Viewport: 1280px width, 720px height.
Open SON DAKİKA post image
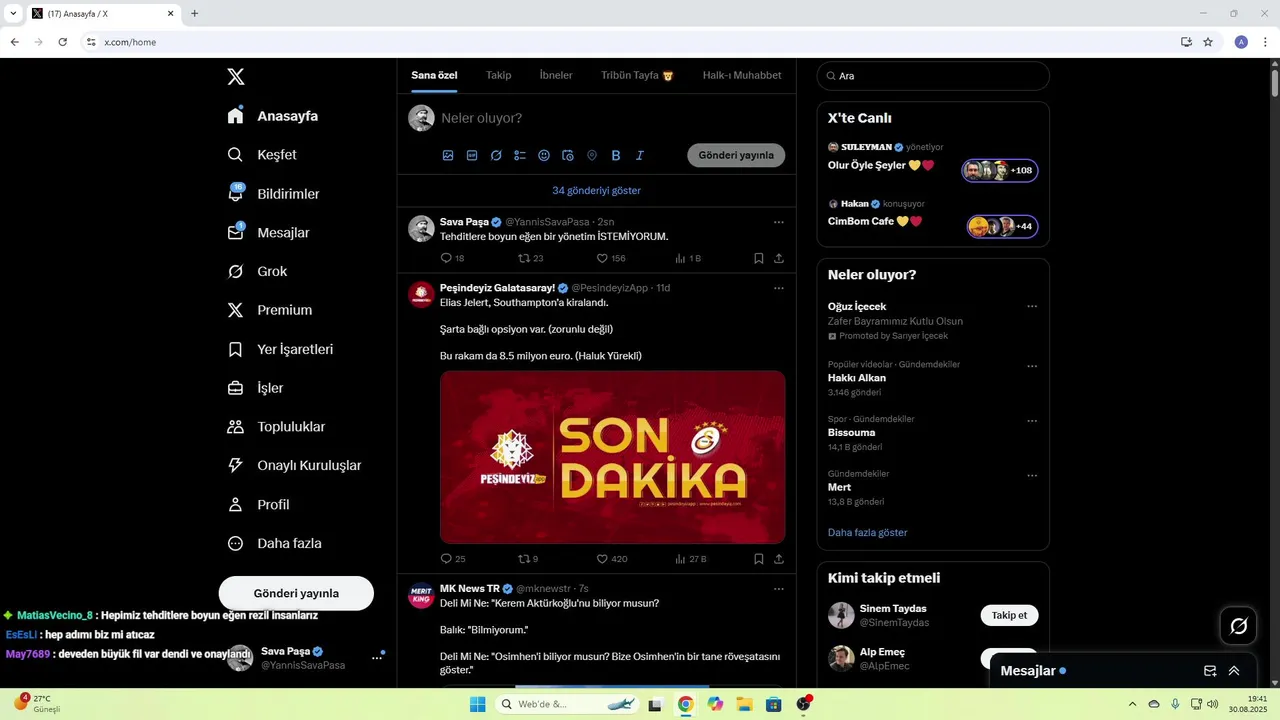click(612, 457)
